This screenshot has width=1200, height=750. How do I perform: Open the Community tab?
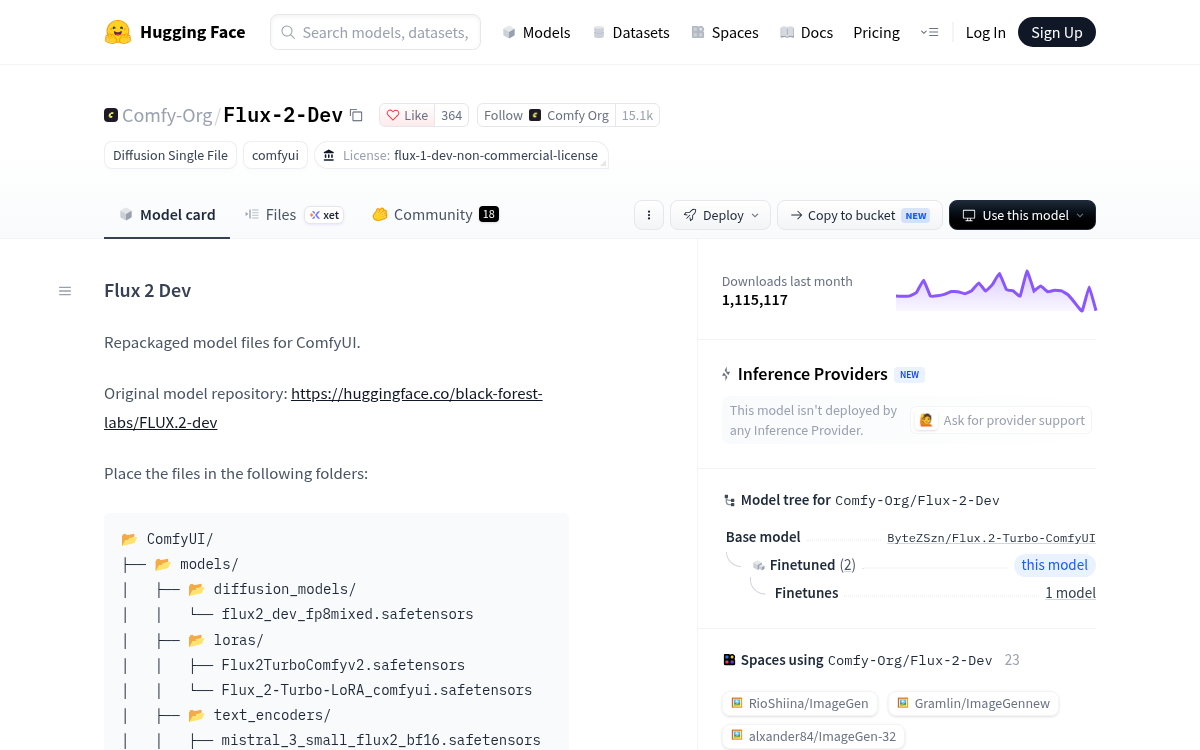tap(435, 214)
